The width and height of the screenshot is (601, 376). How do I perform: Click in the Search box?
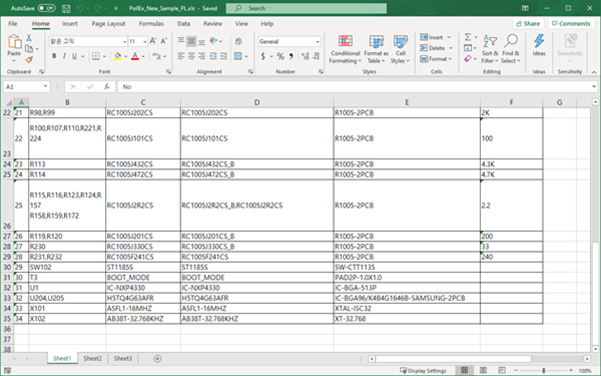click(x=306, y=8)
